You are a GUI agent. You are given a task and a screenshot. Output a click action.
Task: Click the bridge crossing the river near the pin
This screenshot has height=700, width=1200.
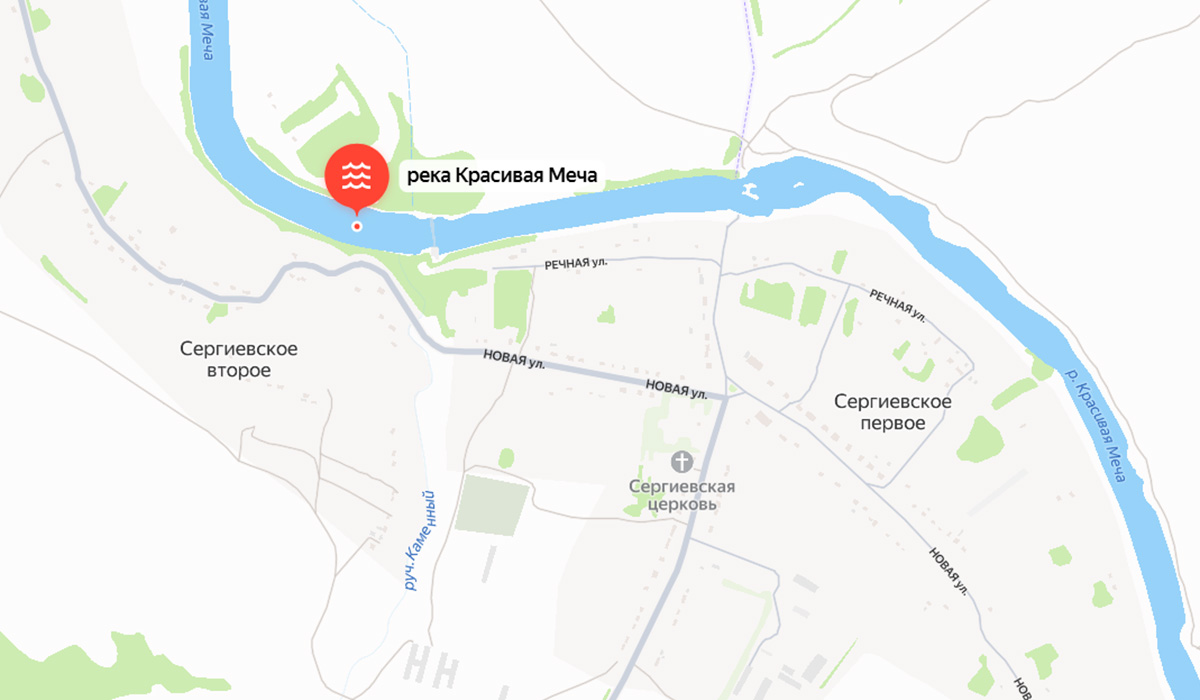point(433,236)
